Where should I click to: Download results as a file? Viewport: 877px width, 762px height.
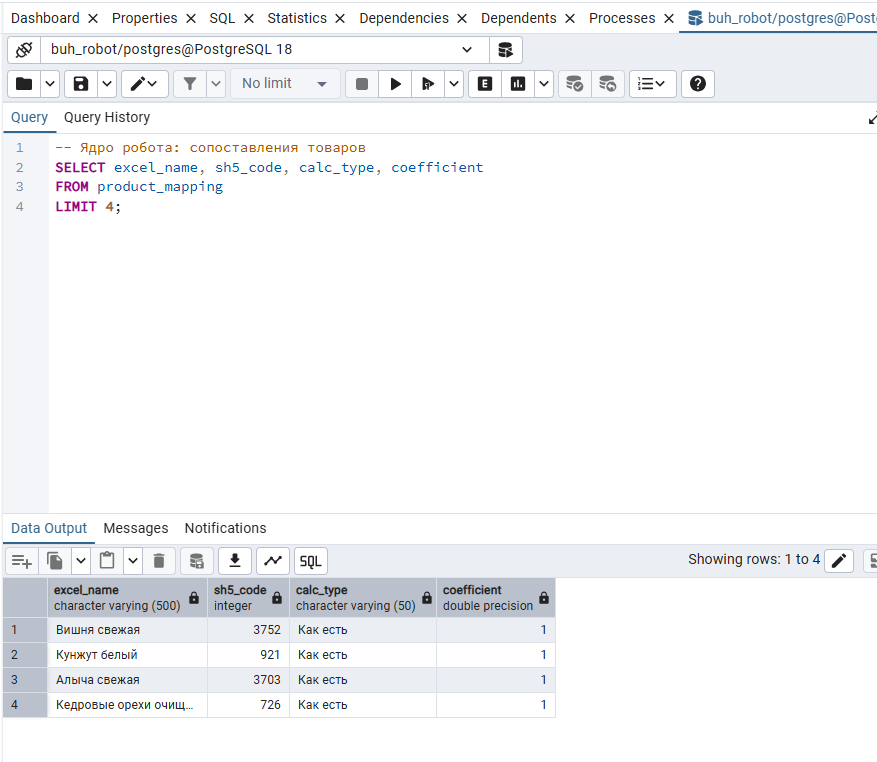(235, 561)
